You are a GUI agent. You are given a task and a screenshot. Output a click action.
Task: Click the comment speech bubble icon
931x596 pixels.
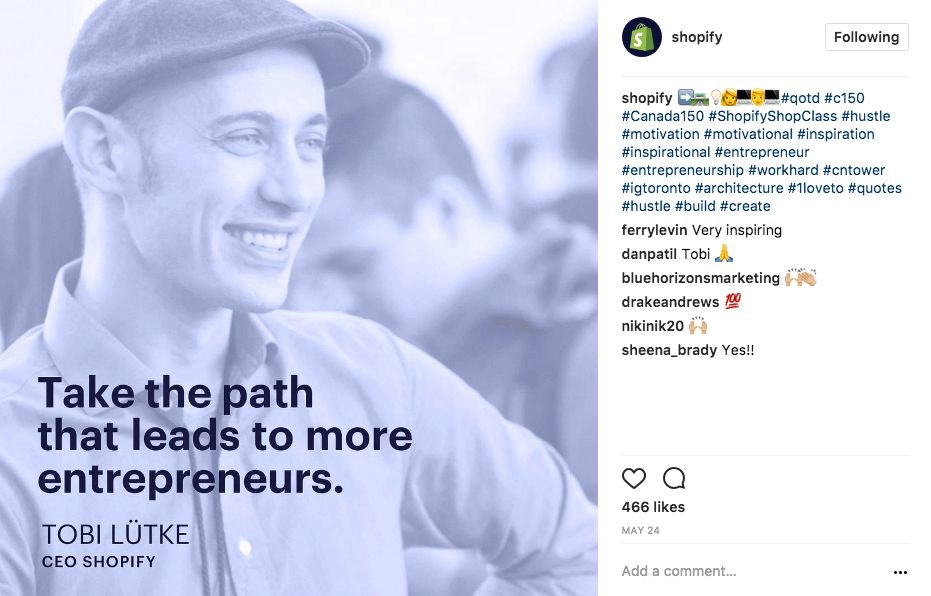click(x=674, y=478)
